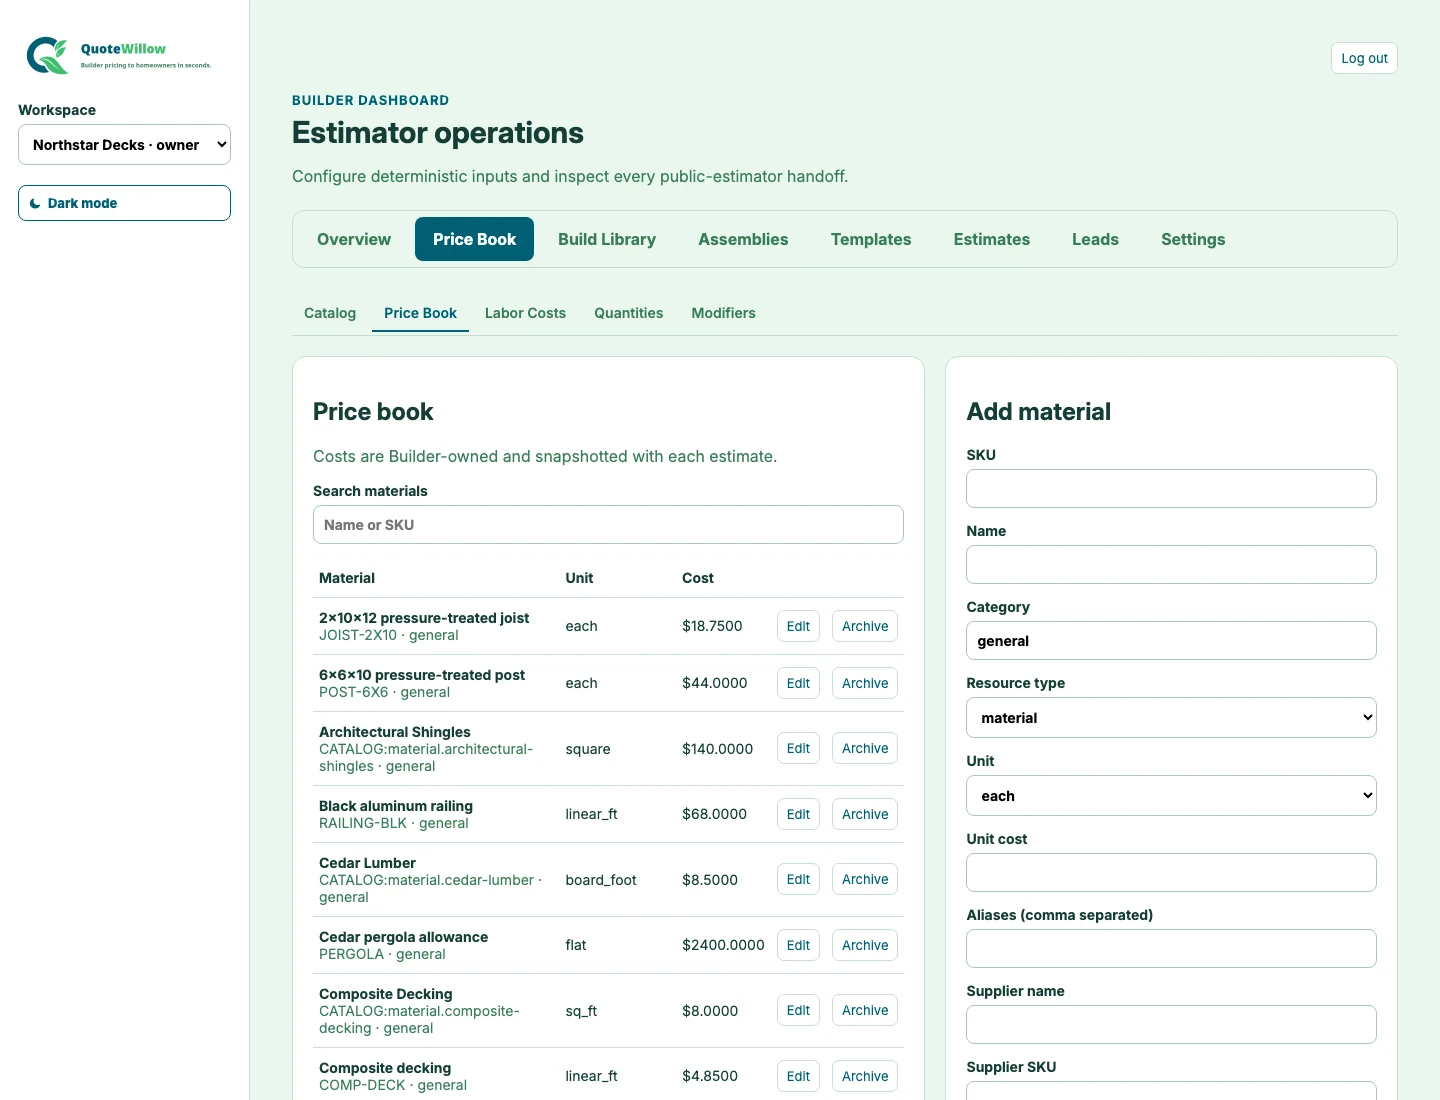Open the Settings tab
This screenshot has height=1100, width=1440.
[1193, 239]
